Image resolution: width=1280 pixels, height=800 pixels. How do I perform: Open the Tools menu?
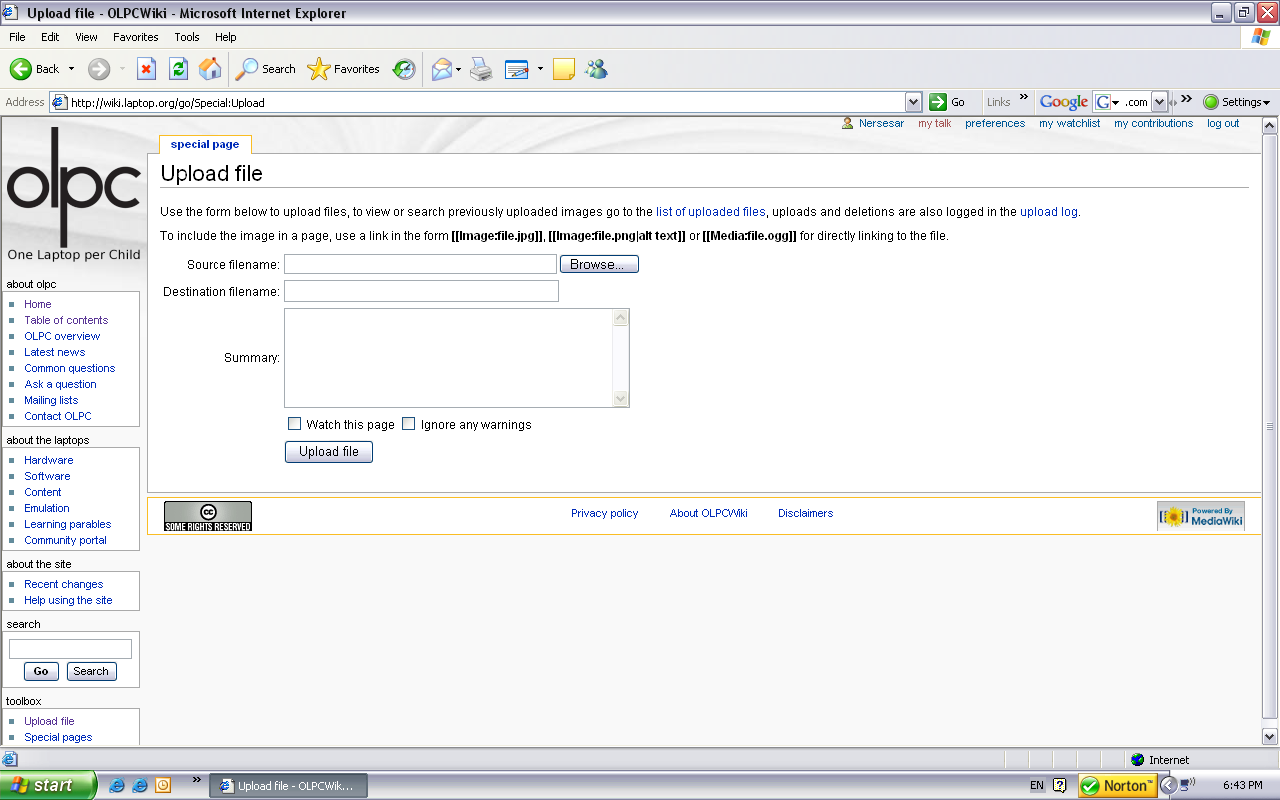[187, 37]
